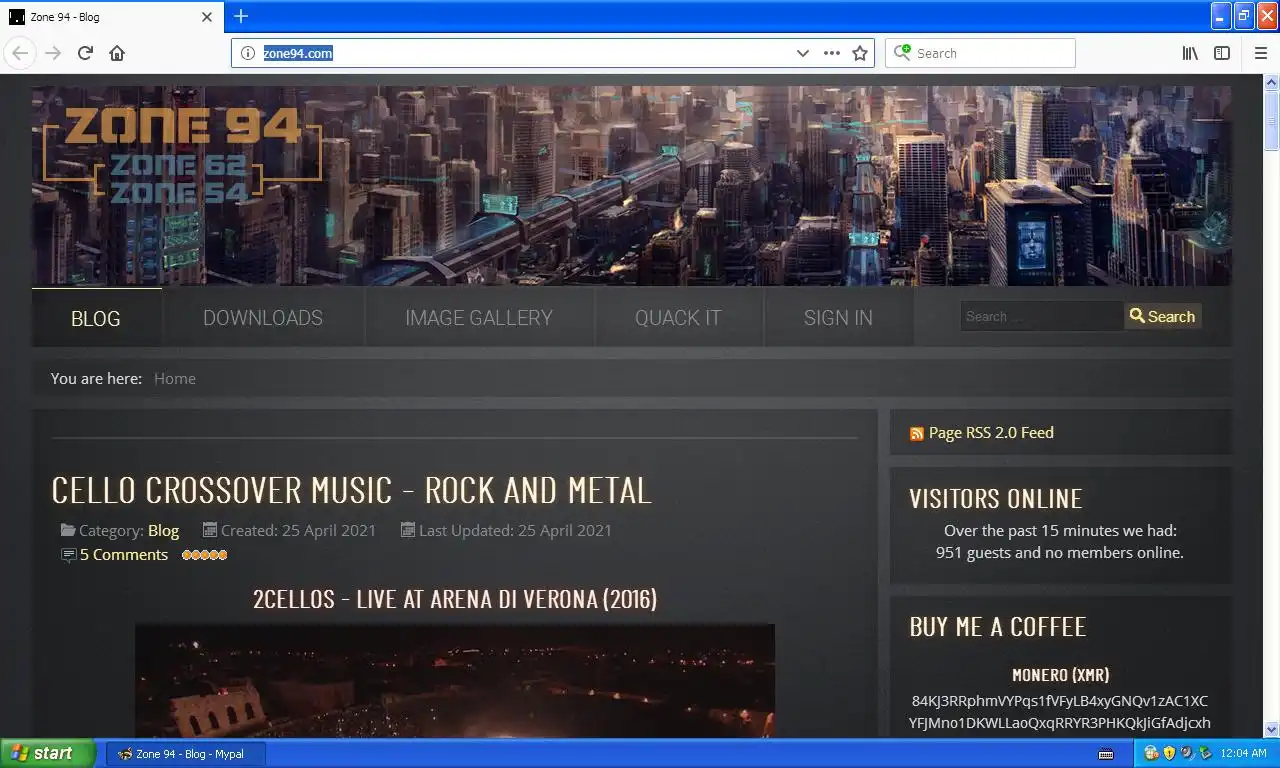The height and width of the screenshot is (768, 1280).
Task: Click the RSS feed icon
Action: click(x=917, y=433)
